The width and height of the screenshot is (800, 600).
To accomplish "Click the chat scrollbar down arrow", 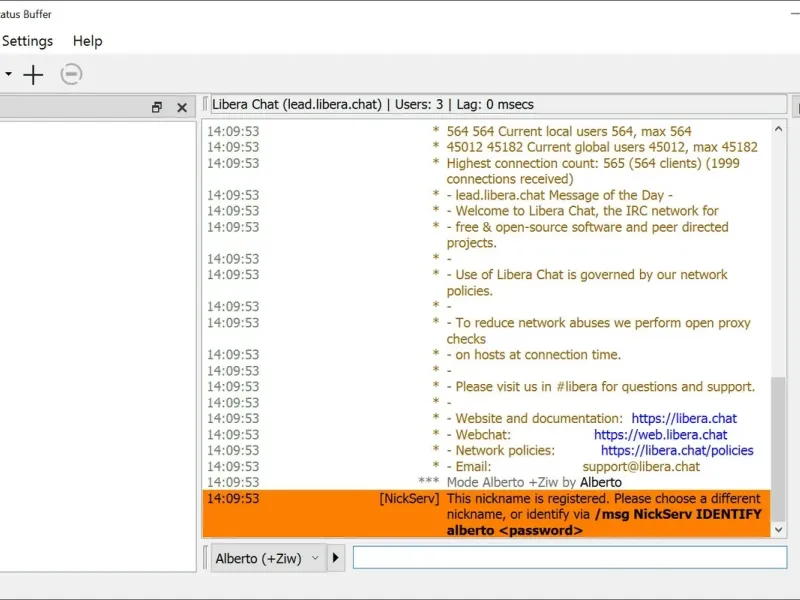I will (778, 530).
